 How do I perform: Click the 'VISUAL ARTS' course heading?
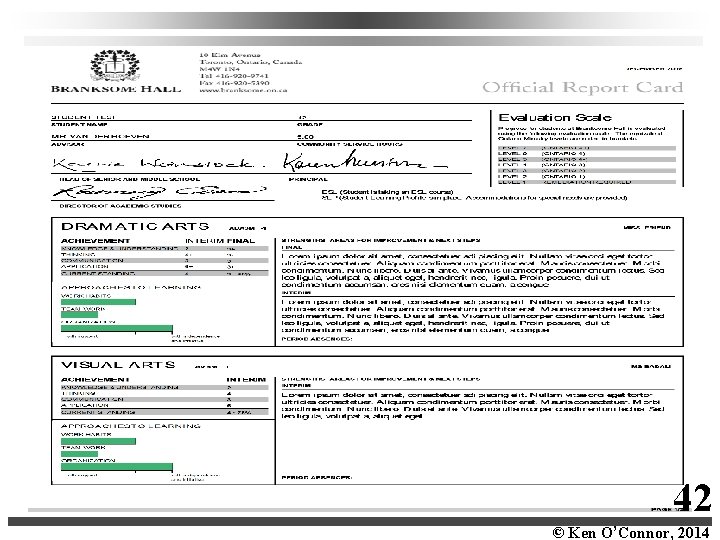(x=118, y=365)
